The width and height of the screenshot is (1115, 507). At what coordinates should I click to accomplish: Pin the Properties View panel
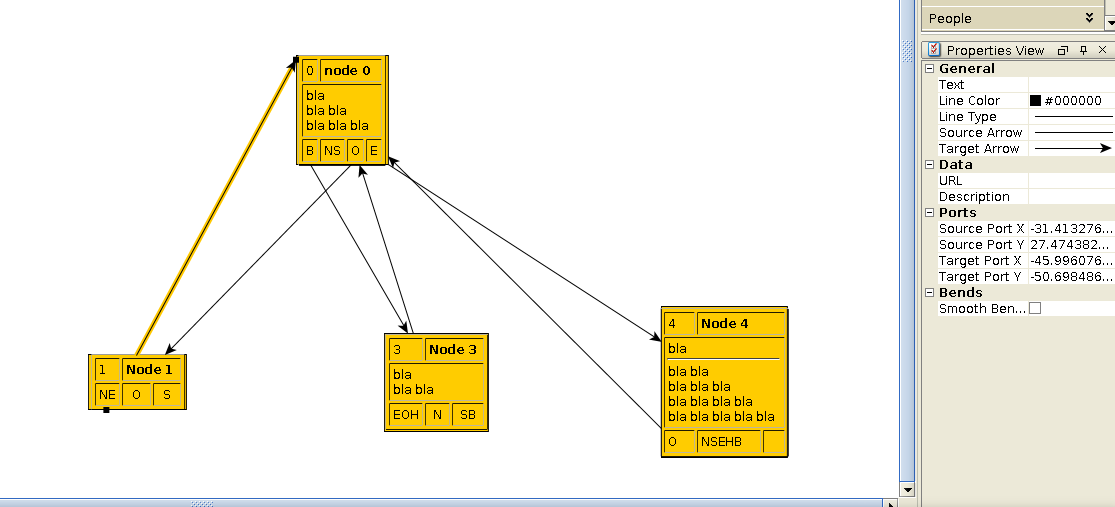point(1083,50)
